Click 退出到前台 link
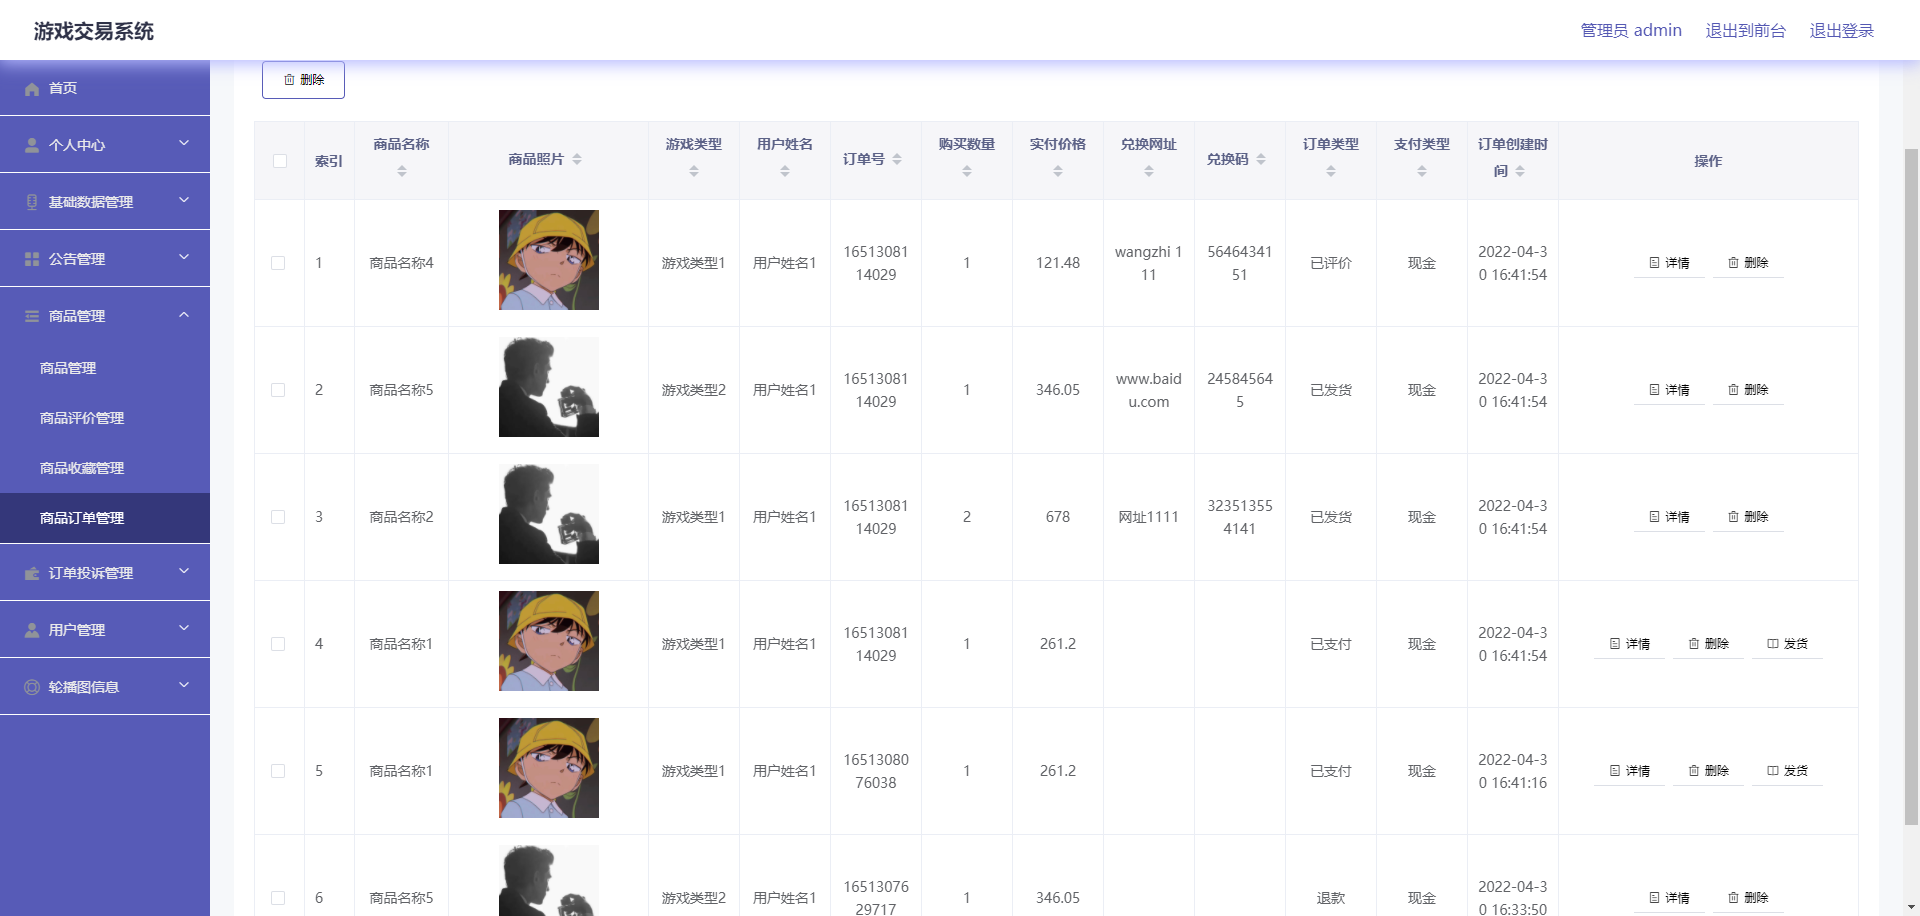The image size is (1920, 916). point(1745,31)
